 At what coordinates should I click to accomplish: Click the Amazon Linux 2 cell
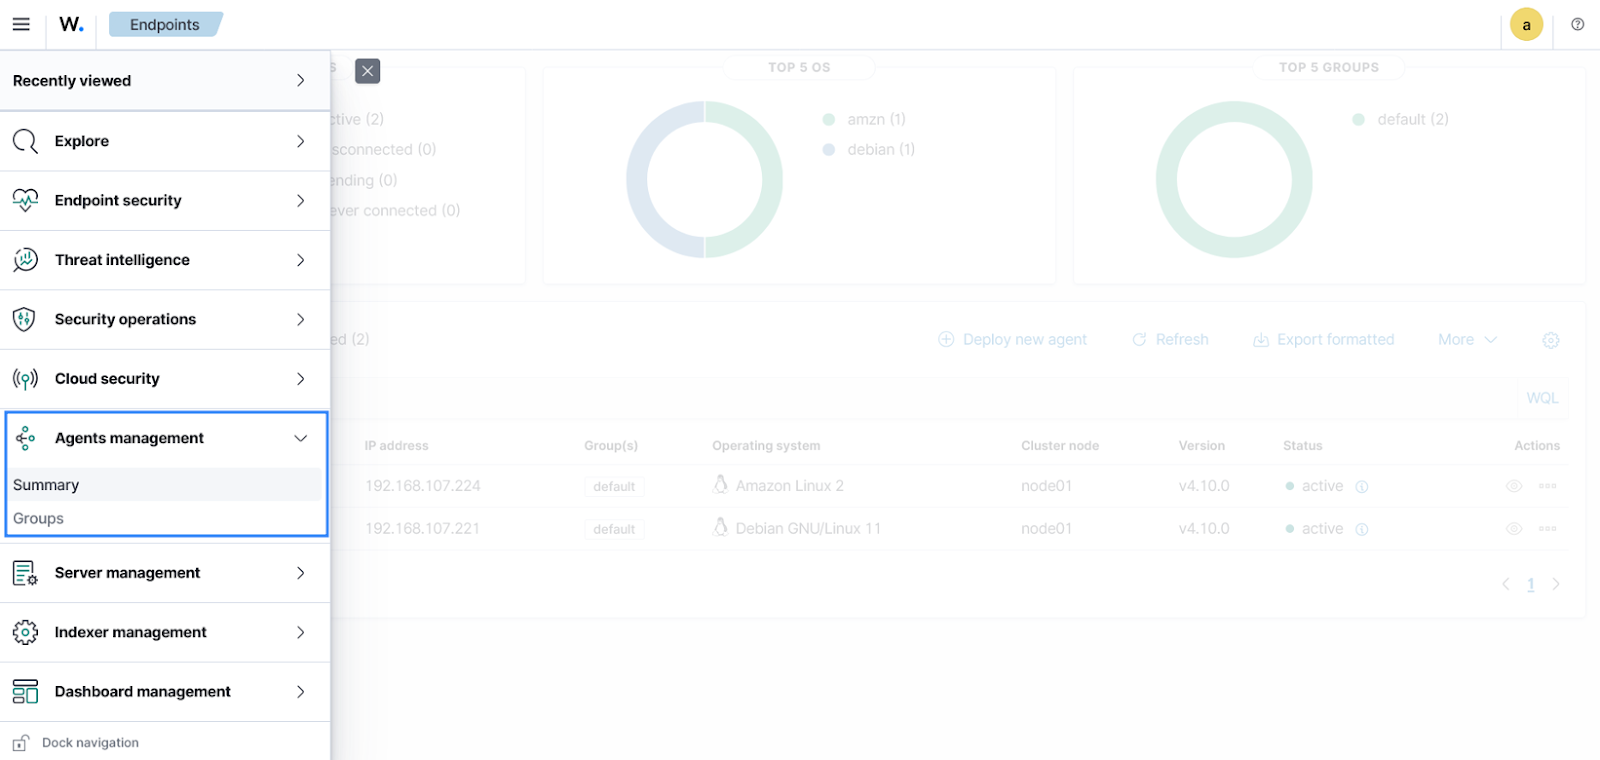[778, 486]
